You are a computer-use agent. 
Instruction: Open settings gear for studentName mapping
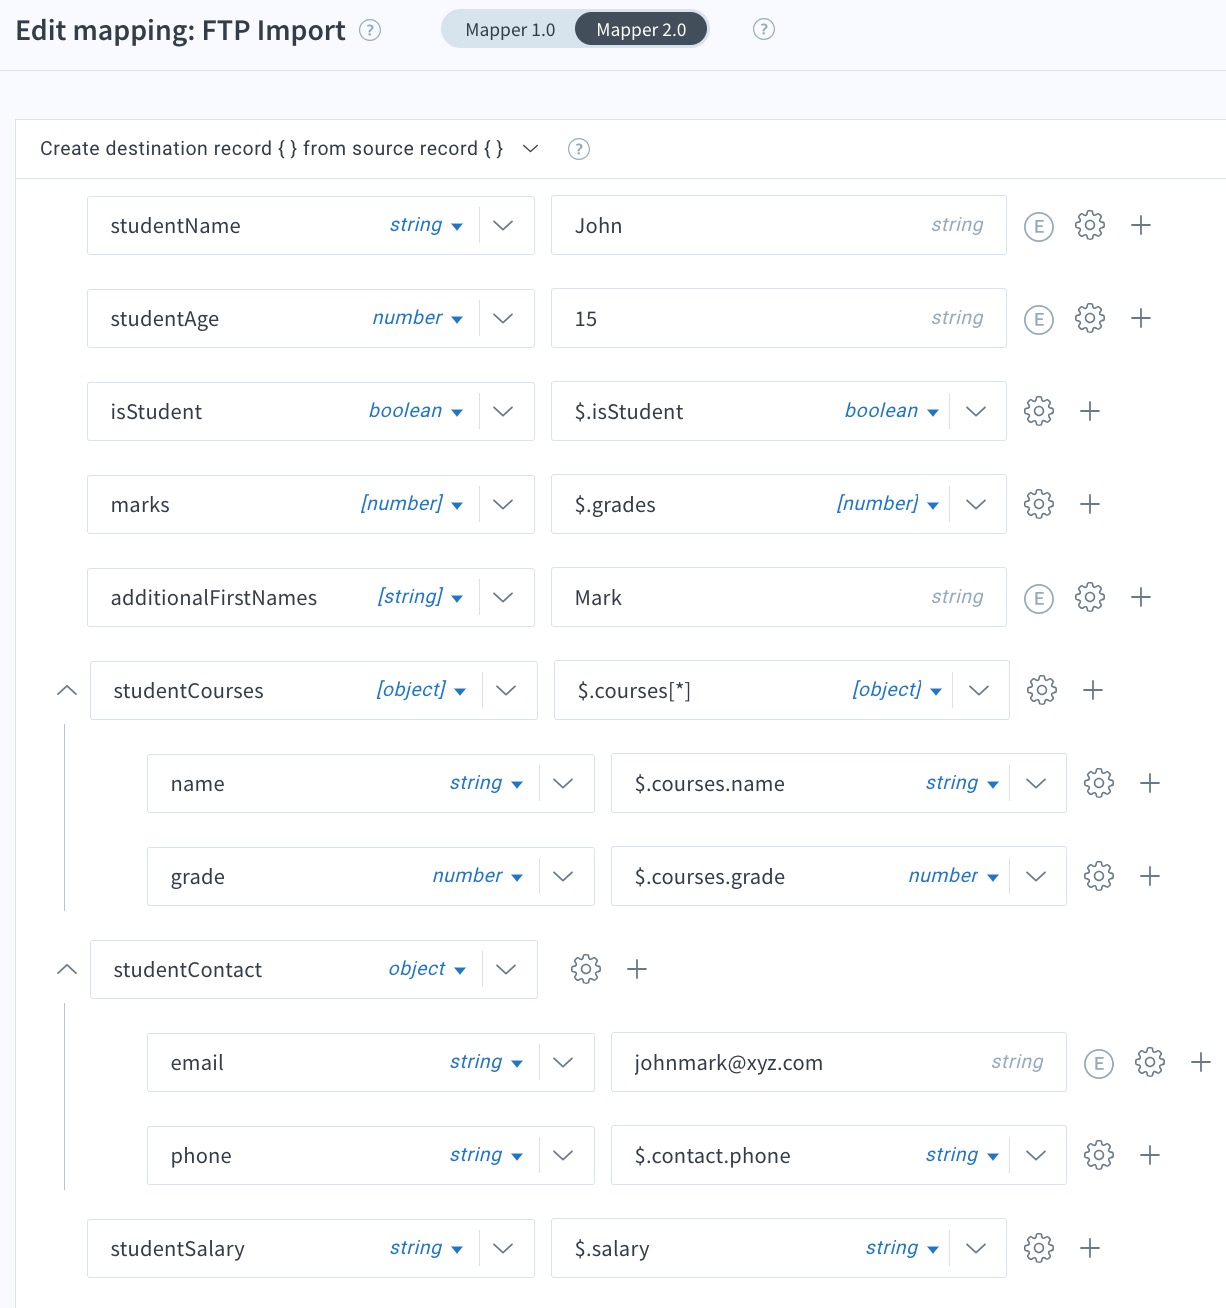click(1090, 225)
